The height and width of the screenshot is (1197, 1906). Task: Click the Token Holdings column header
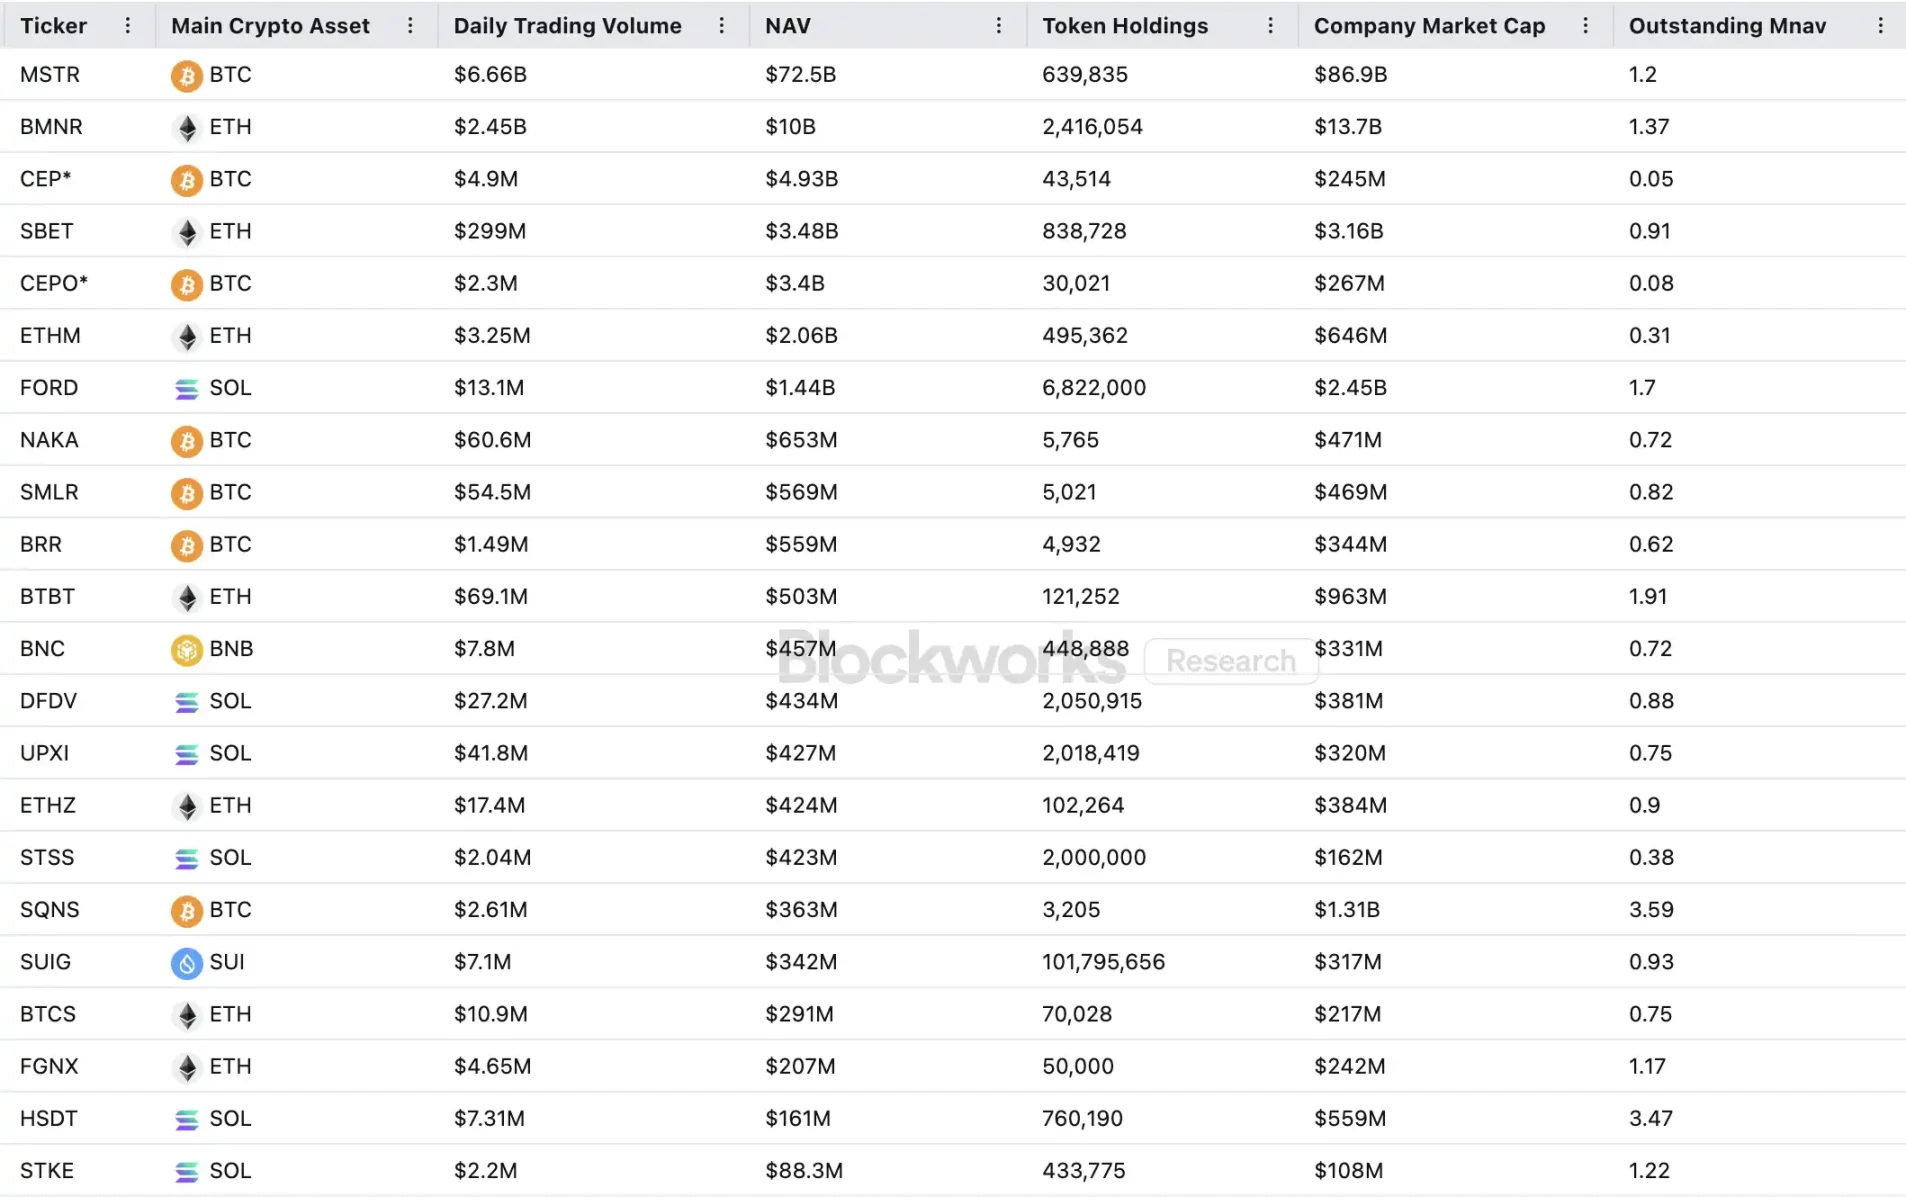click(1125, 26)
